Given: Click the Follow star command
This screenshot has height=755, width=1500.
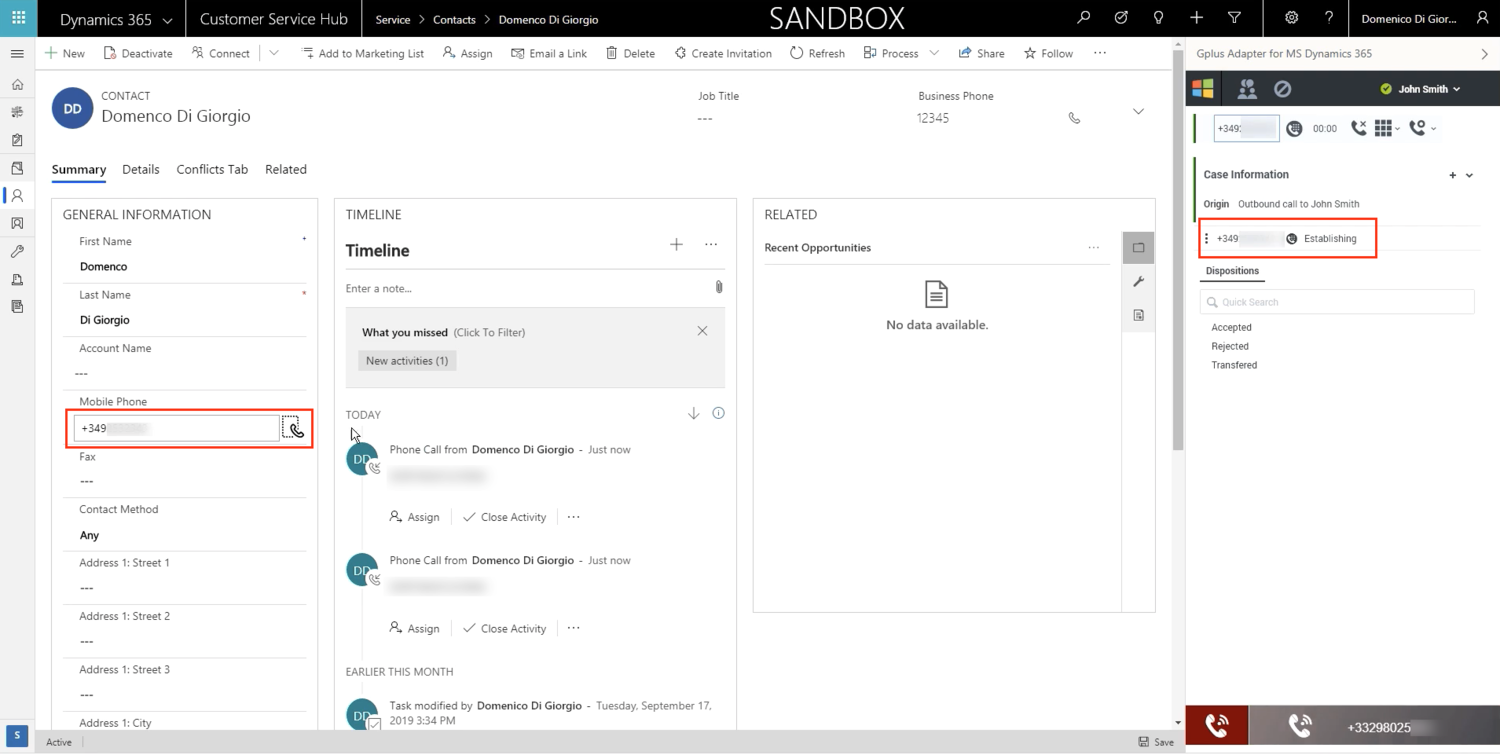Looking at the screenshot, I should [x=1048, y=53].
